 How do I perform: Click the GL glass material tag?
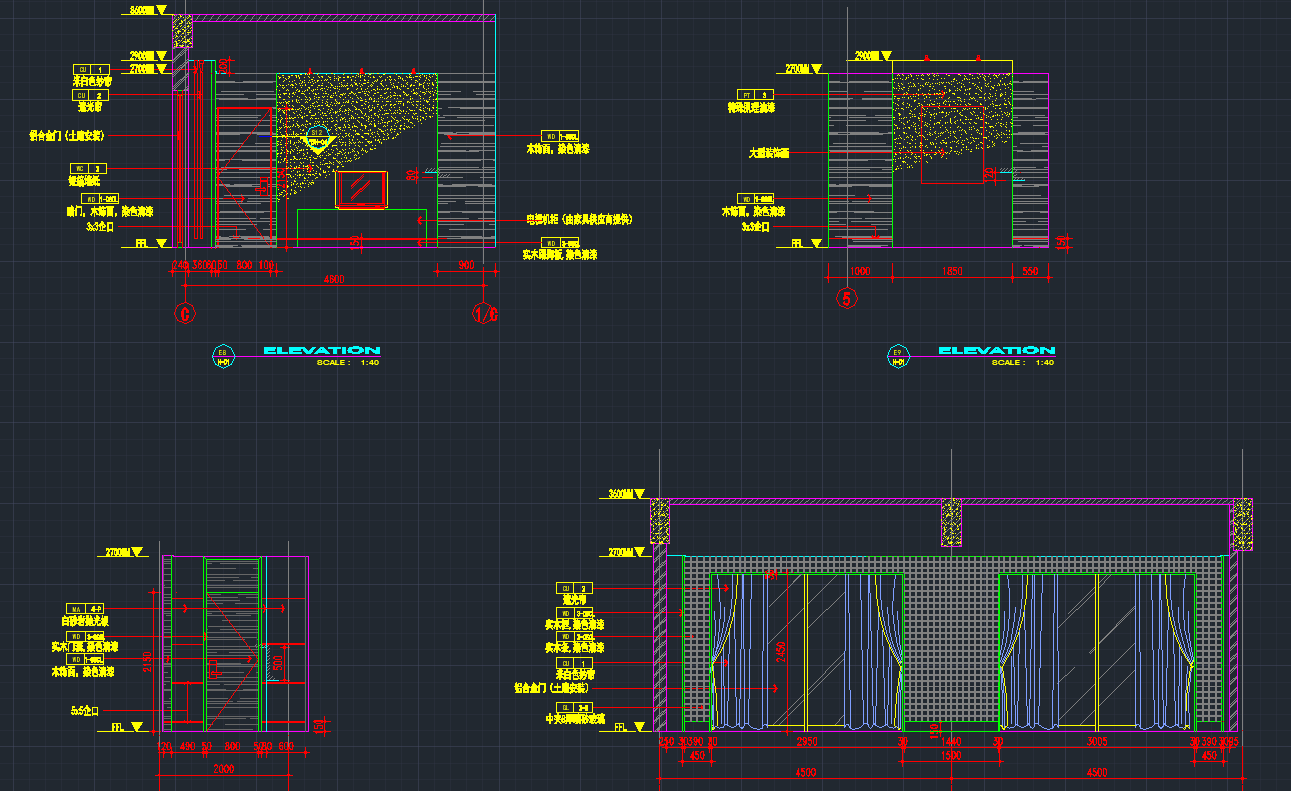(x=574, y=706)
